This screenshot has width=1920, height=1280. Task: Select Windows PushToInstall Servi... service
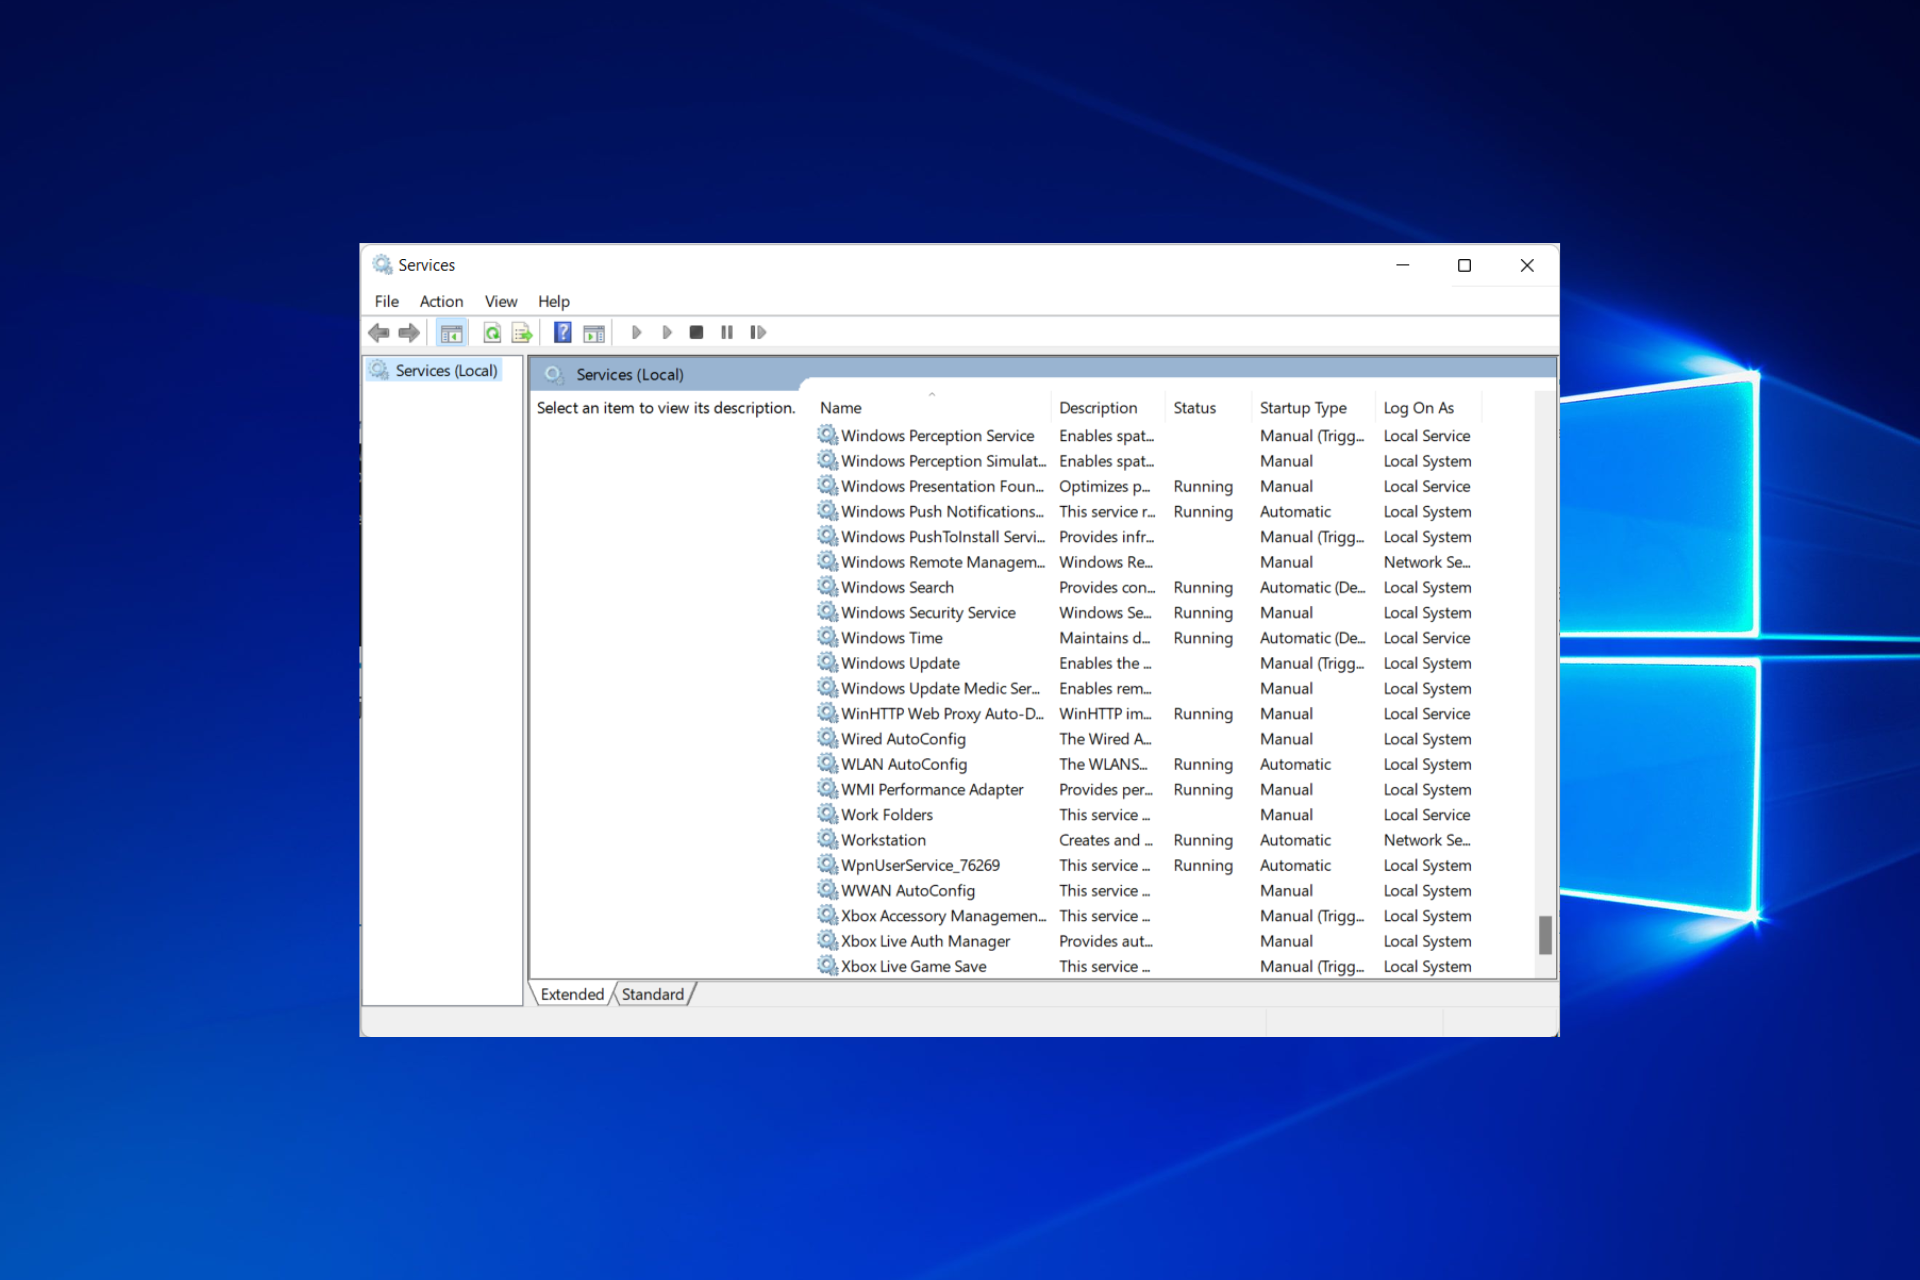click(x=943, y=537)
